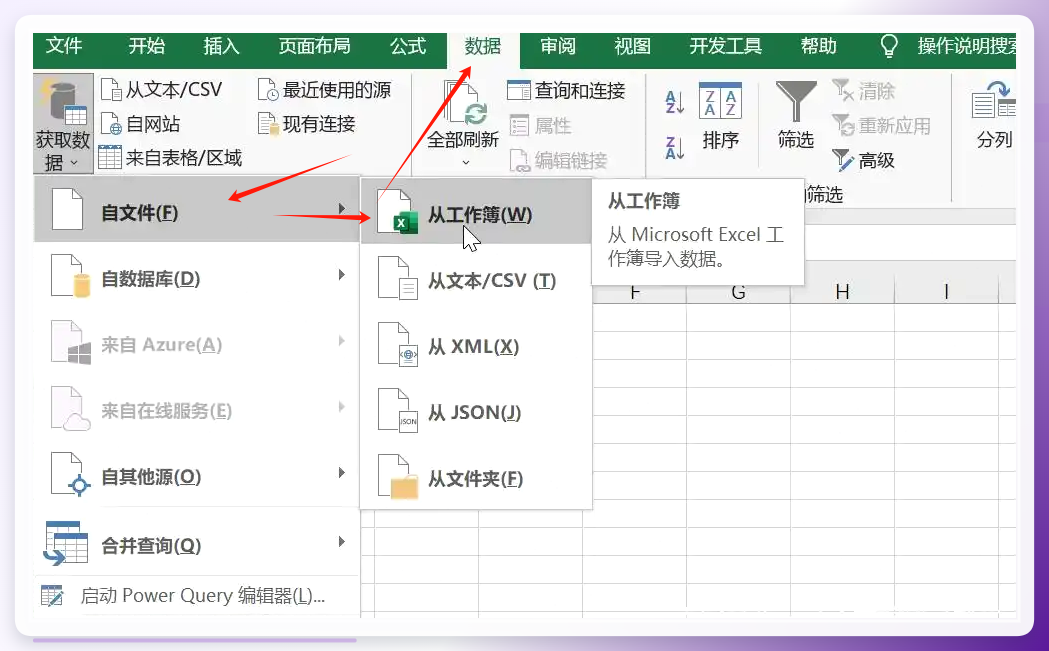Switch to the 视图 tab
Screen dimensions: 1049x651
point(633,45)
